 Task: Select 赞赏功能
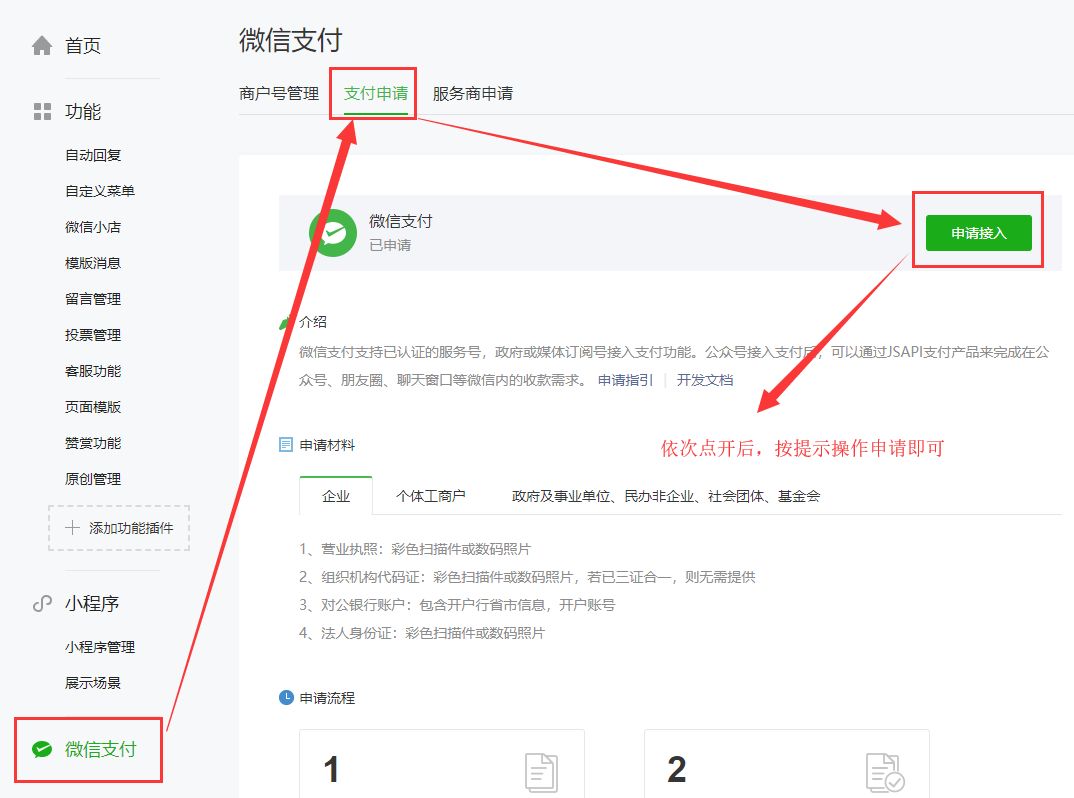point(93,443)
